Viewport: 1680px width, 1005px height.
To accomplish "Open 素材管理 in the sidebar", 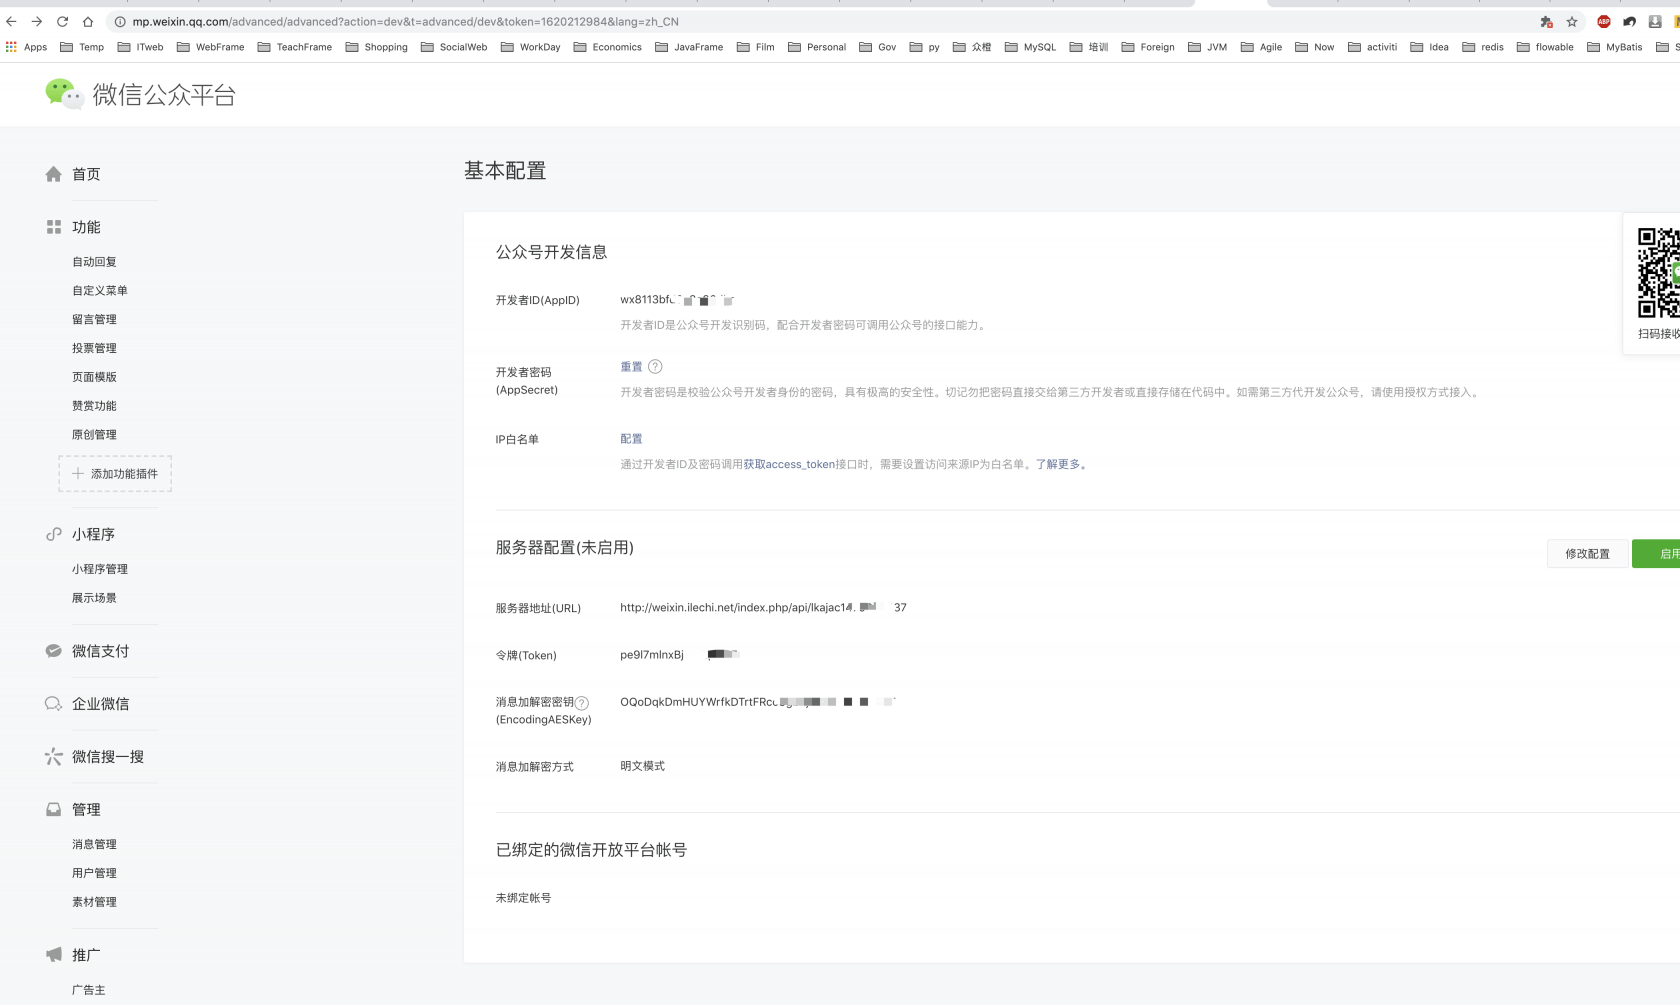I will [94, 902].
